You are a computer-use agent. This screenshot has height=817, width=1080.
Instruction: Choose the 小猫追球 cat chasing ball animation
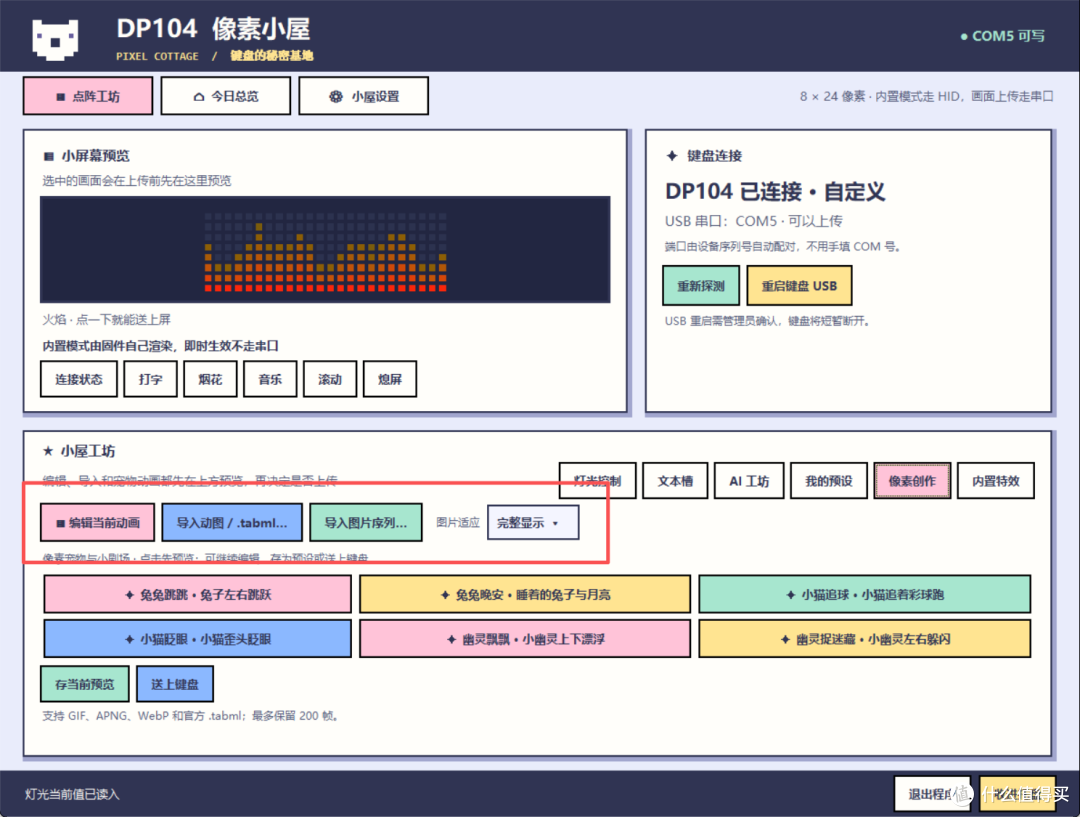tap(864, 594)
